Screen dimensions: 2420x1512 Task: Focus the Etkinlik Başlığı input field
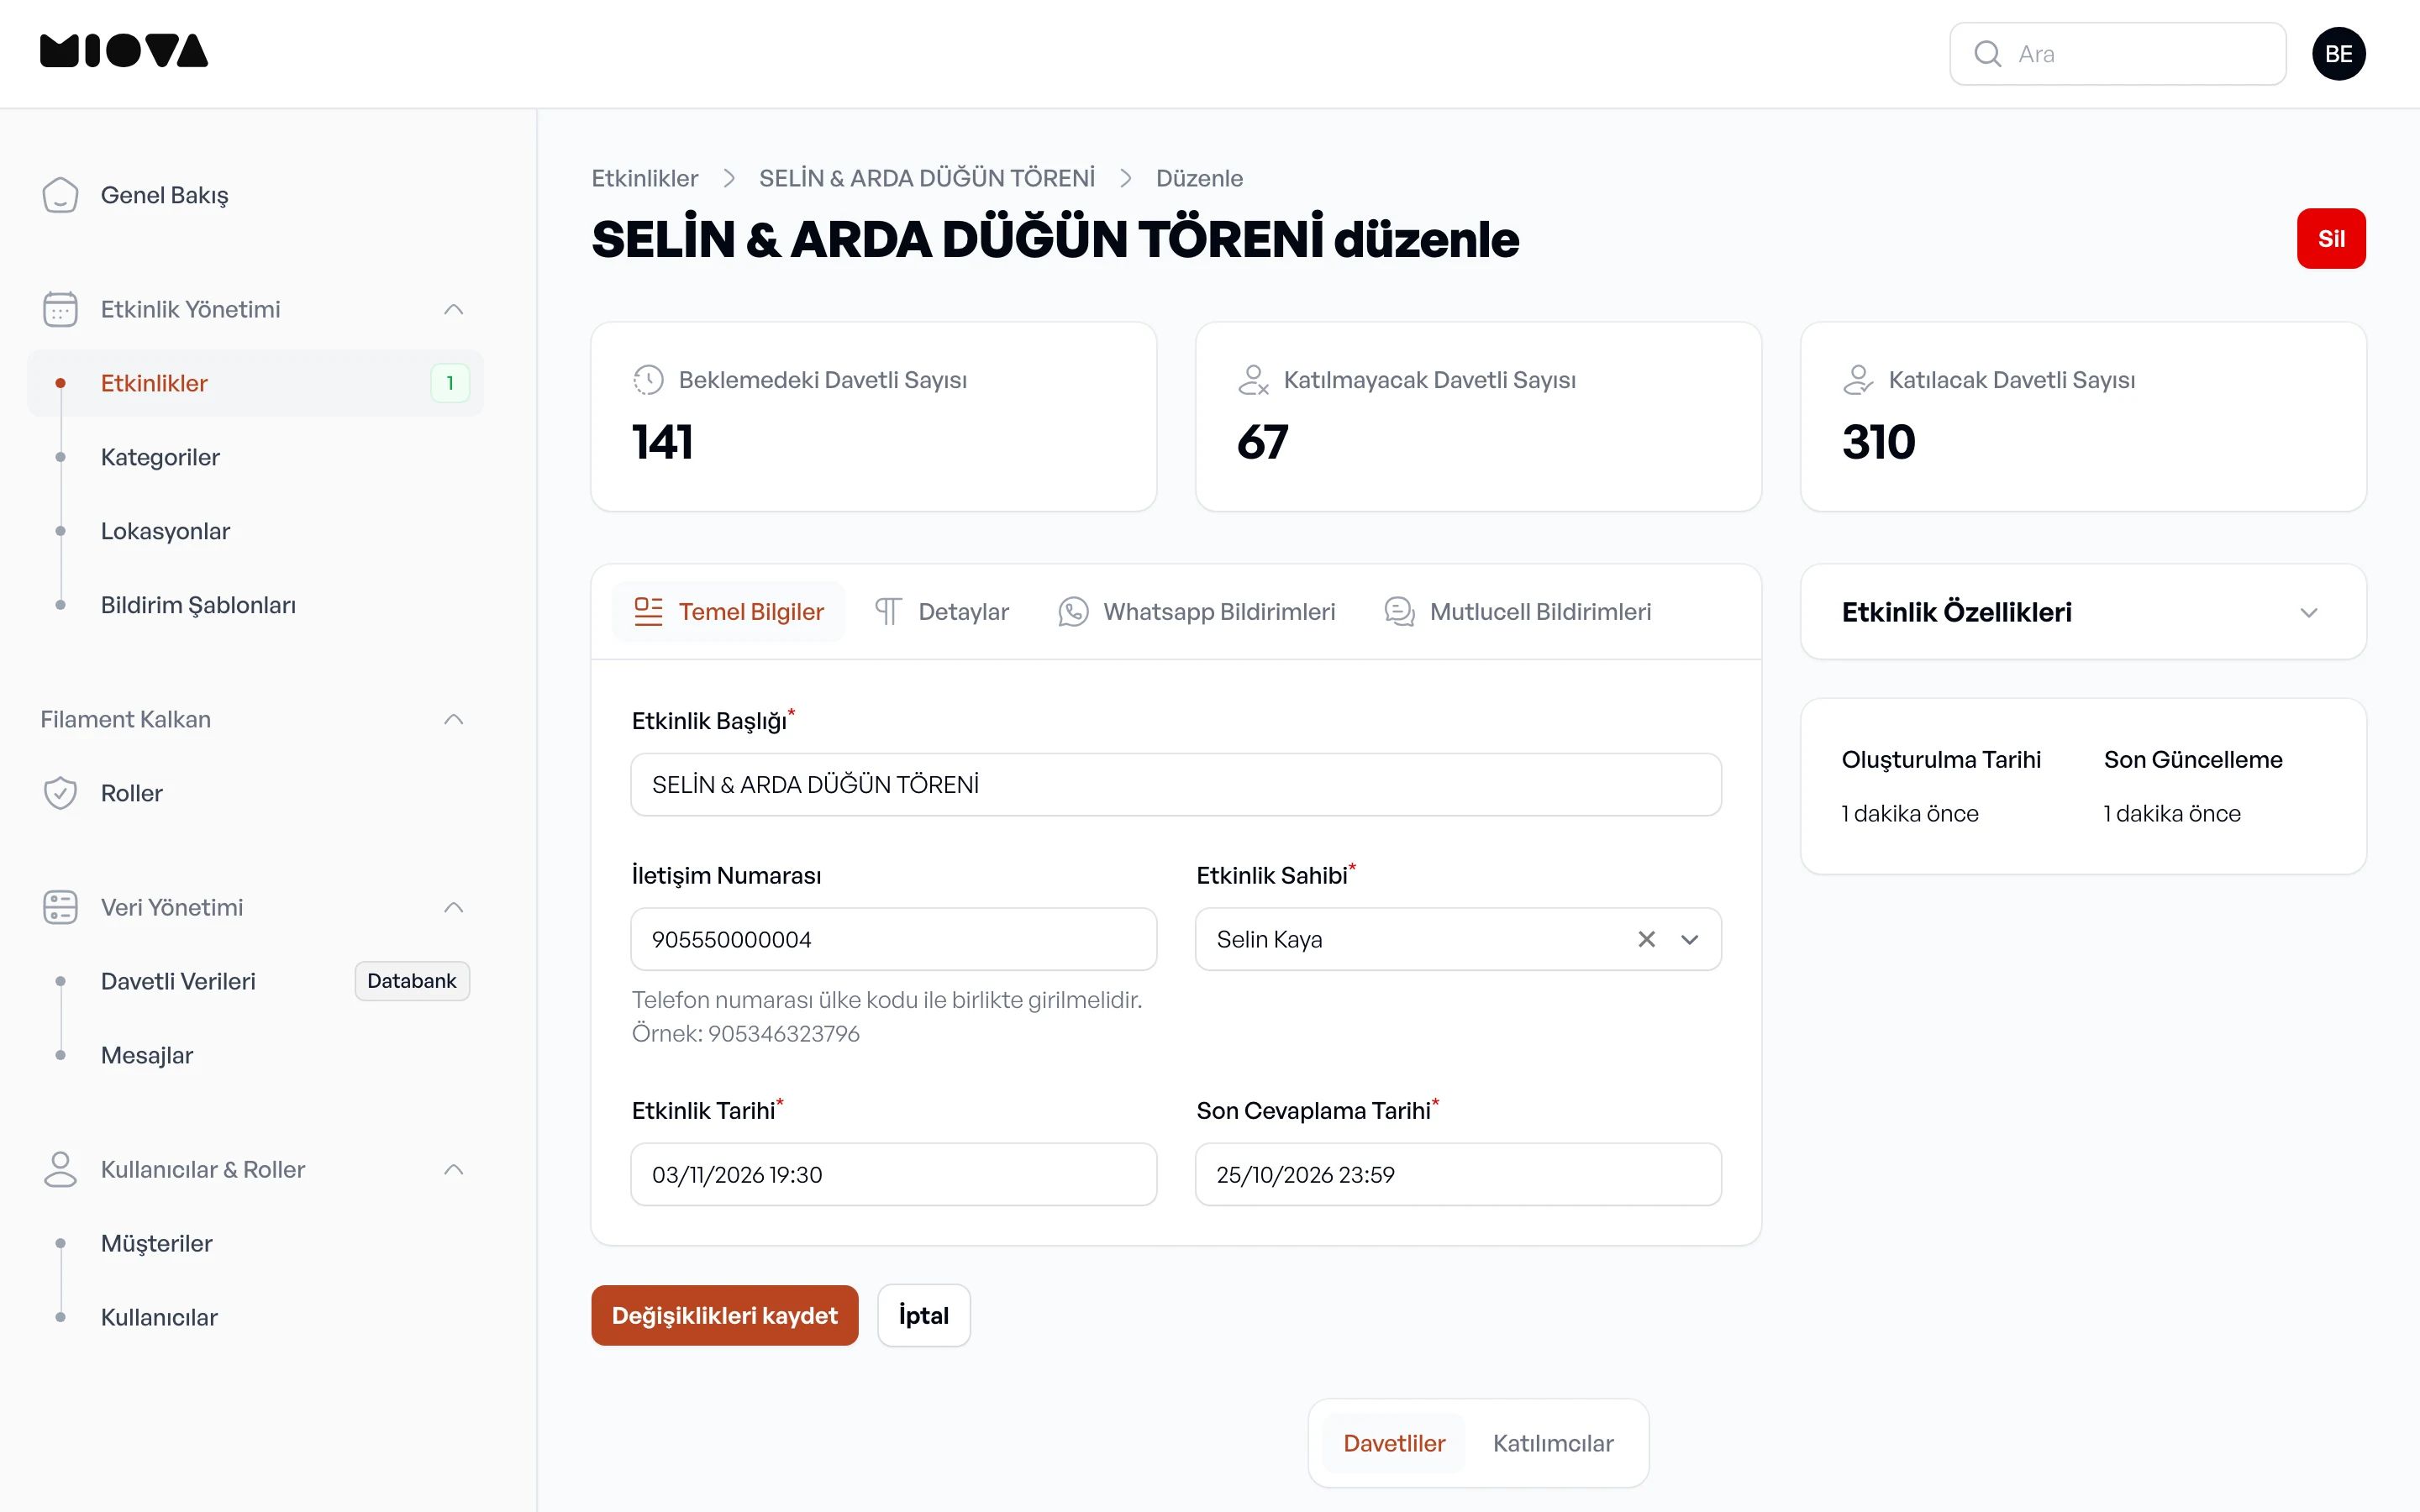(1176, 785)
